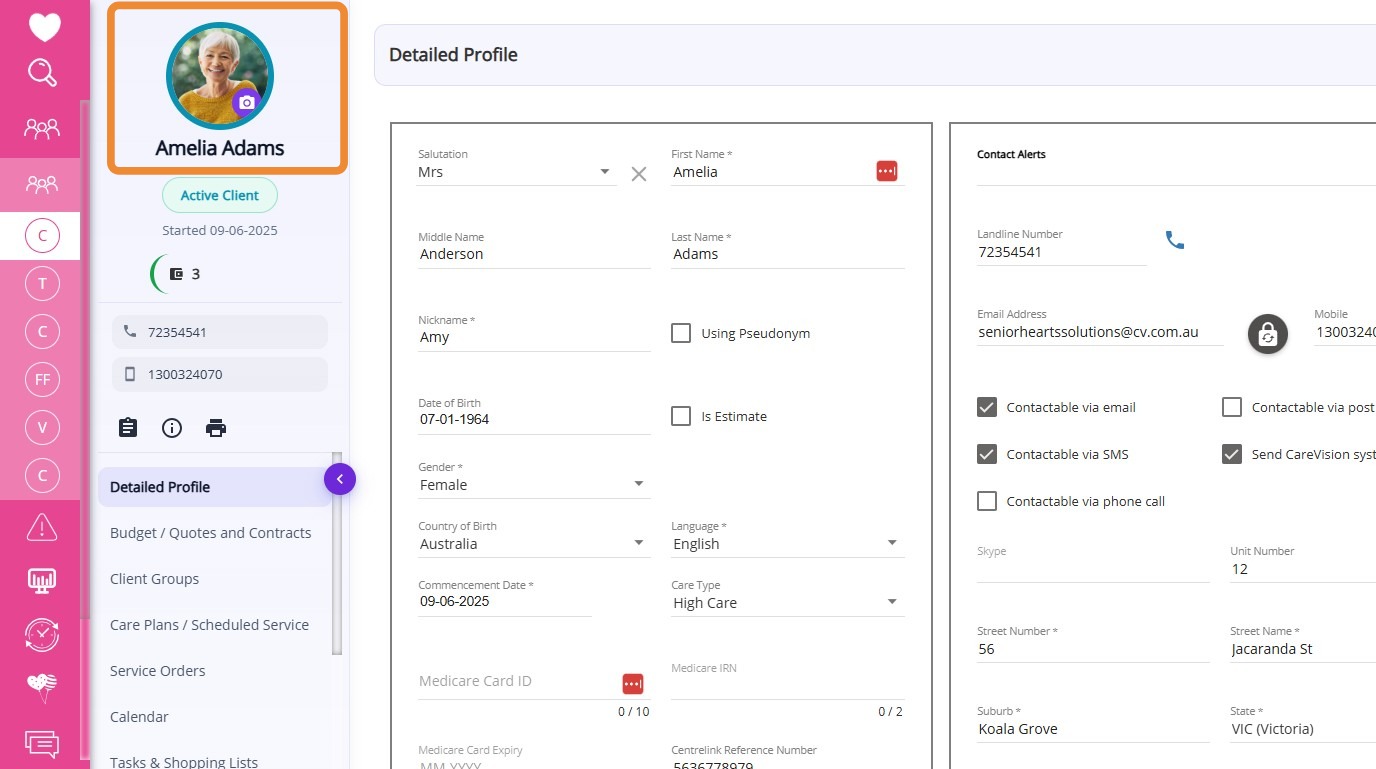1376x769 pixels.
Task: Expand the Care Type dropdown
Action: (x=786, y=603)
